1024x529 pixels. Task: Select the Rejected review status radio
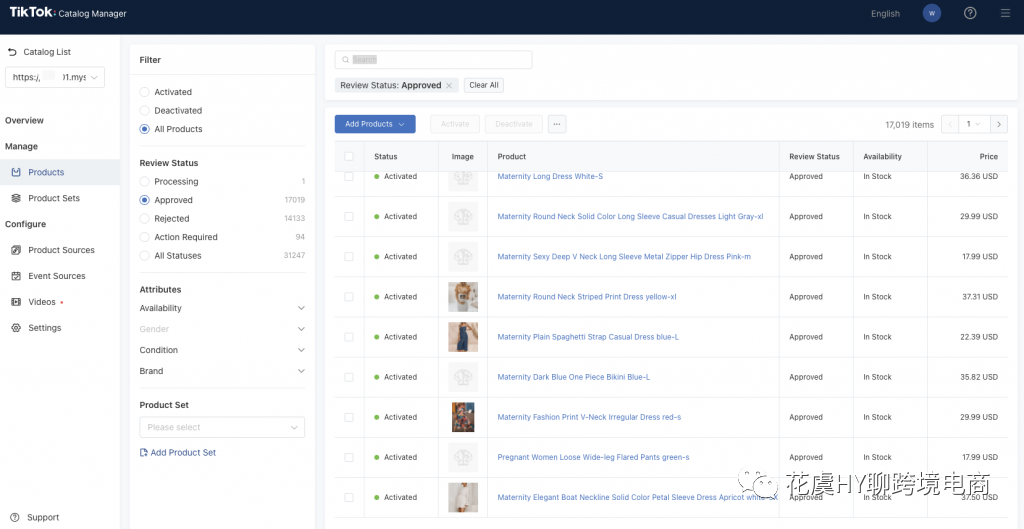click(x=145, y=219)
